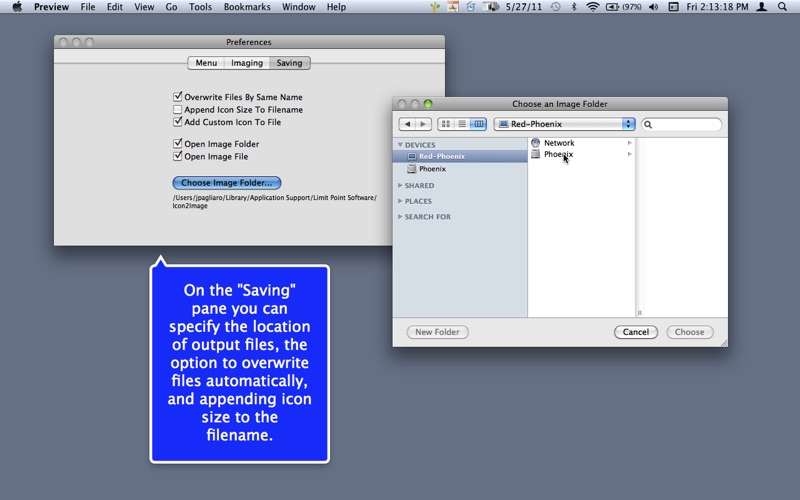This screenshot has height=500, width=800.
Task: Switch file dialog to icon view
Action: pyautogui.click(x=445, y=124)
